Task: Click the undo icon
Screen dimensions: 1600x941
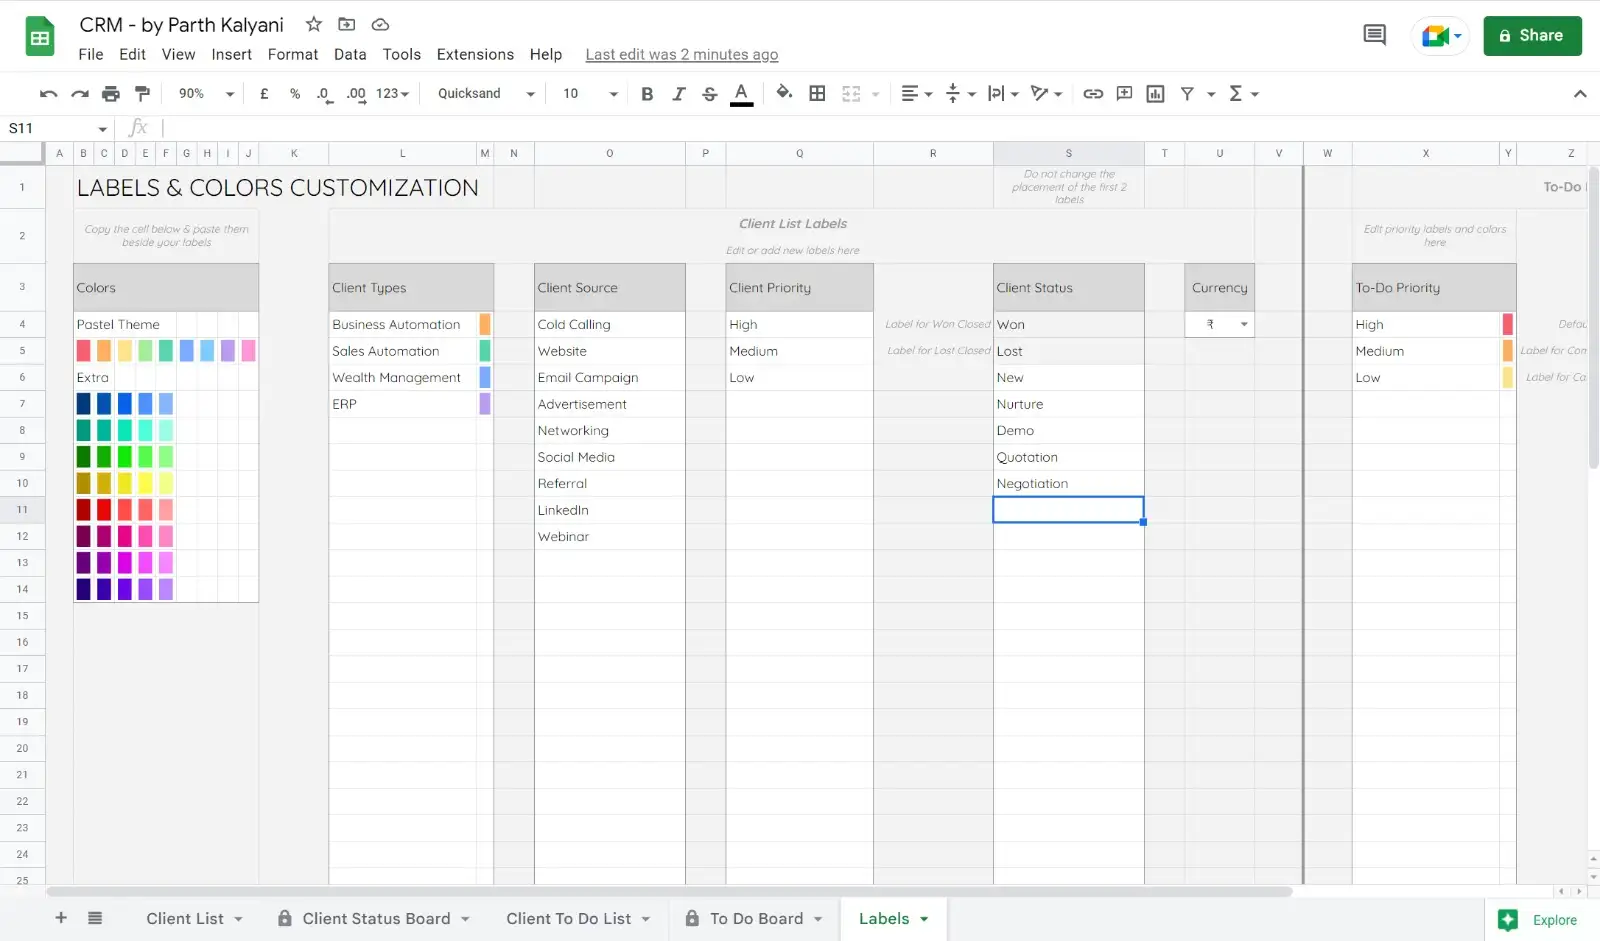Action: (48, 94)
